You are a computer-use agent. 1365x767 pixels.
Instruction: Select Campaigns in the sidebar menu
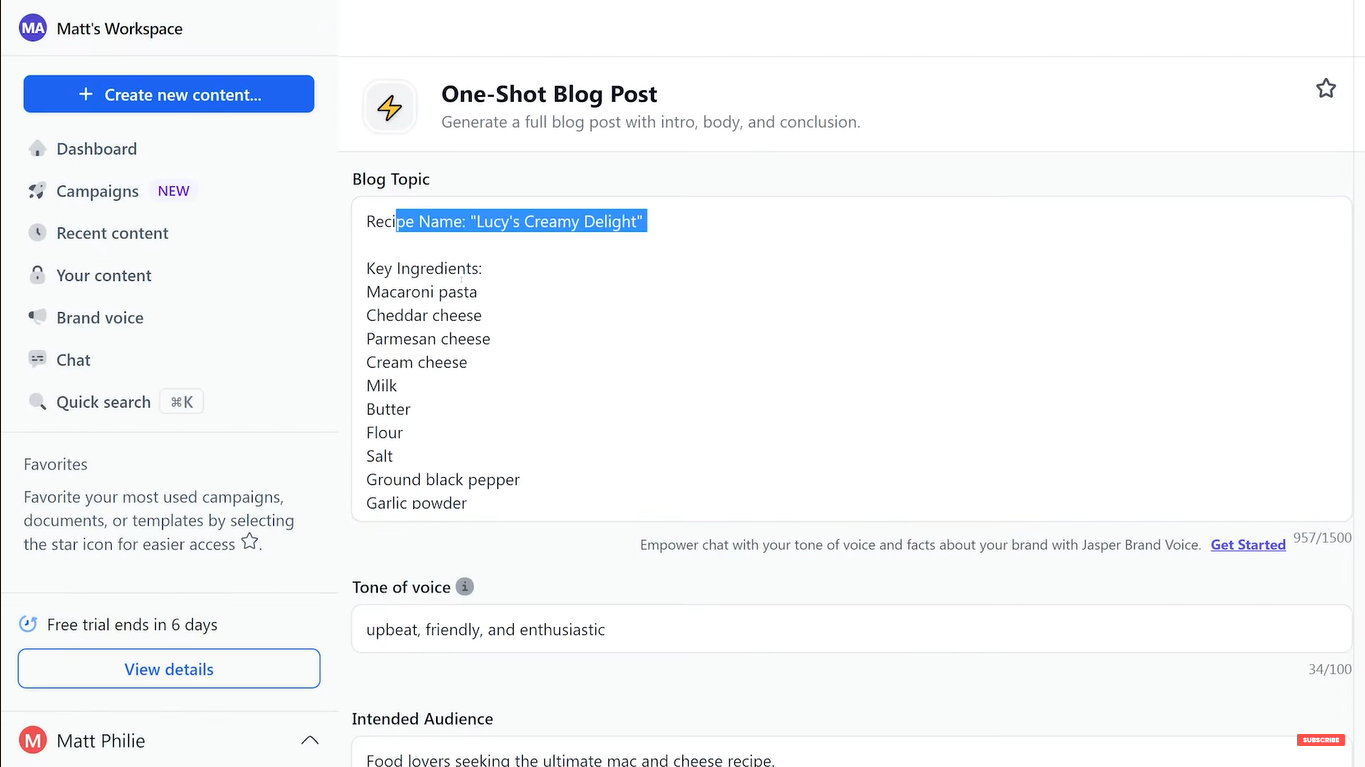pos(97,190)
